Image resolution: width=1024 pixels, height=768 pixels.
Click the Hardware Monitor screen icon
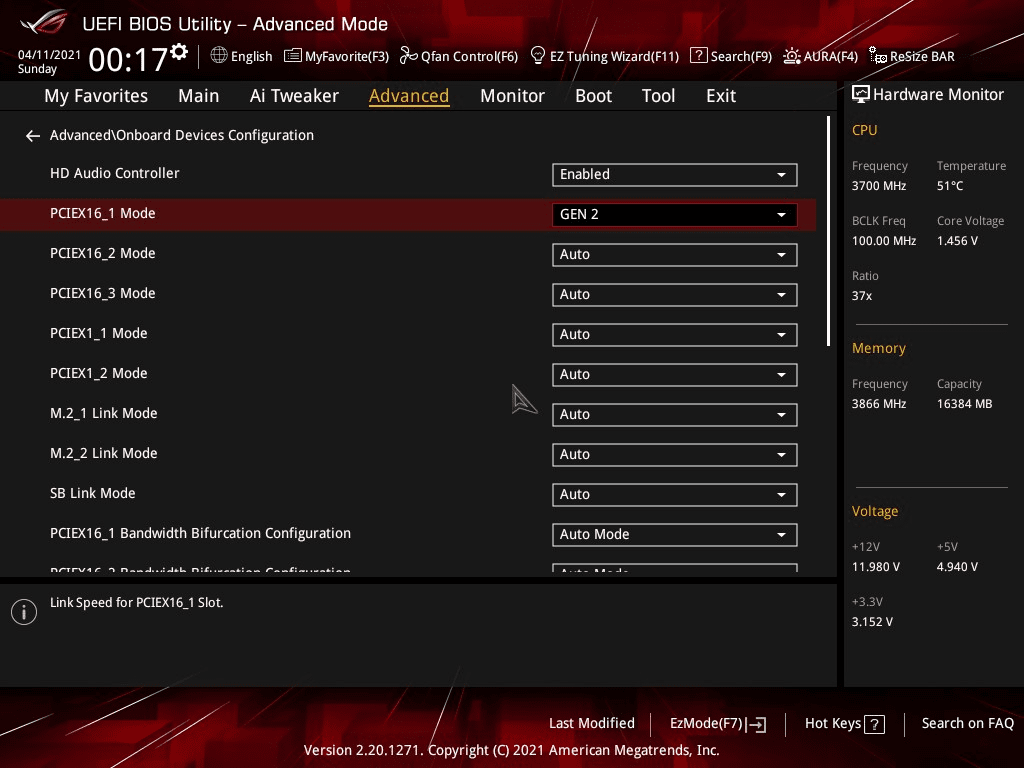861,95
